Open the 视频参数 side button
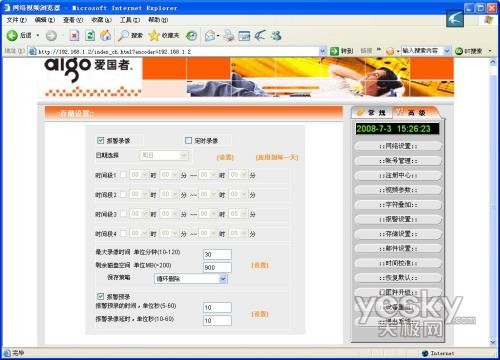This screenshot has height=360, width=500. pos(398,190)
